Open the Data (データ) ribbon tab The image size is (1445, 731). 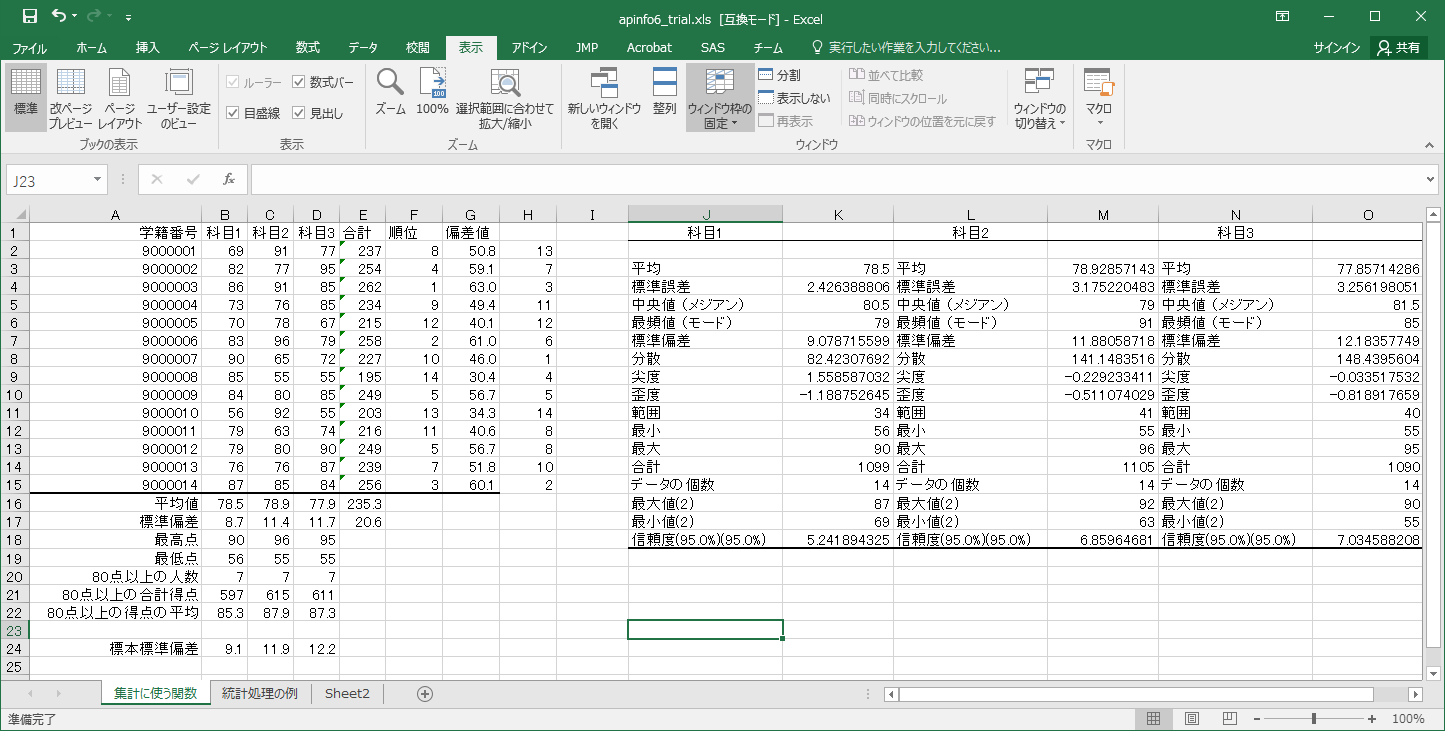tap(363, 47)
